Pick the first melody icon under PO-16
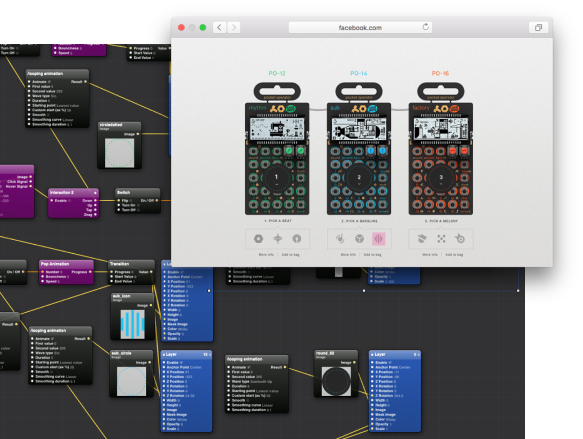 [422, 239]
